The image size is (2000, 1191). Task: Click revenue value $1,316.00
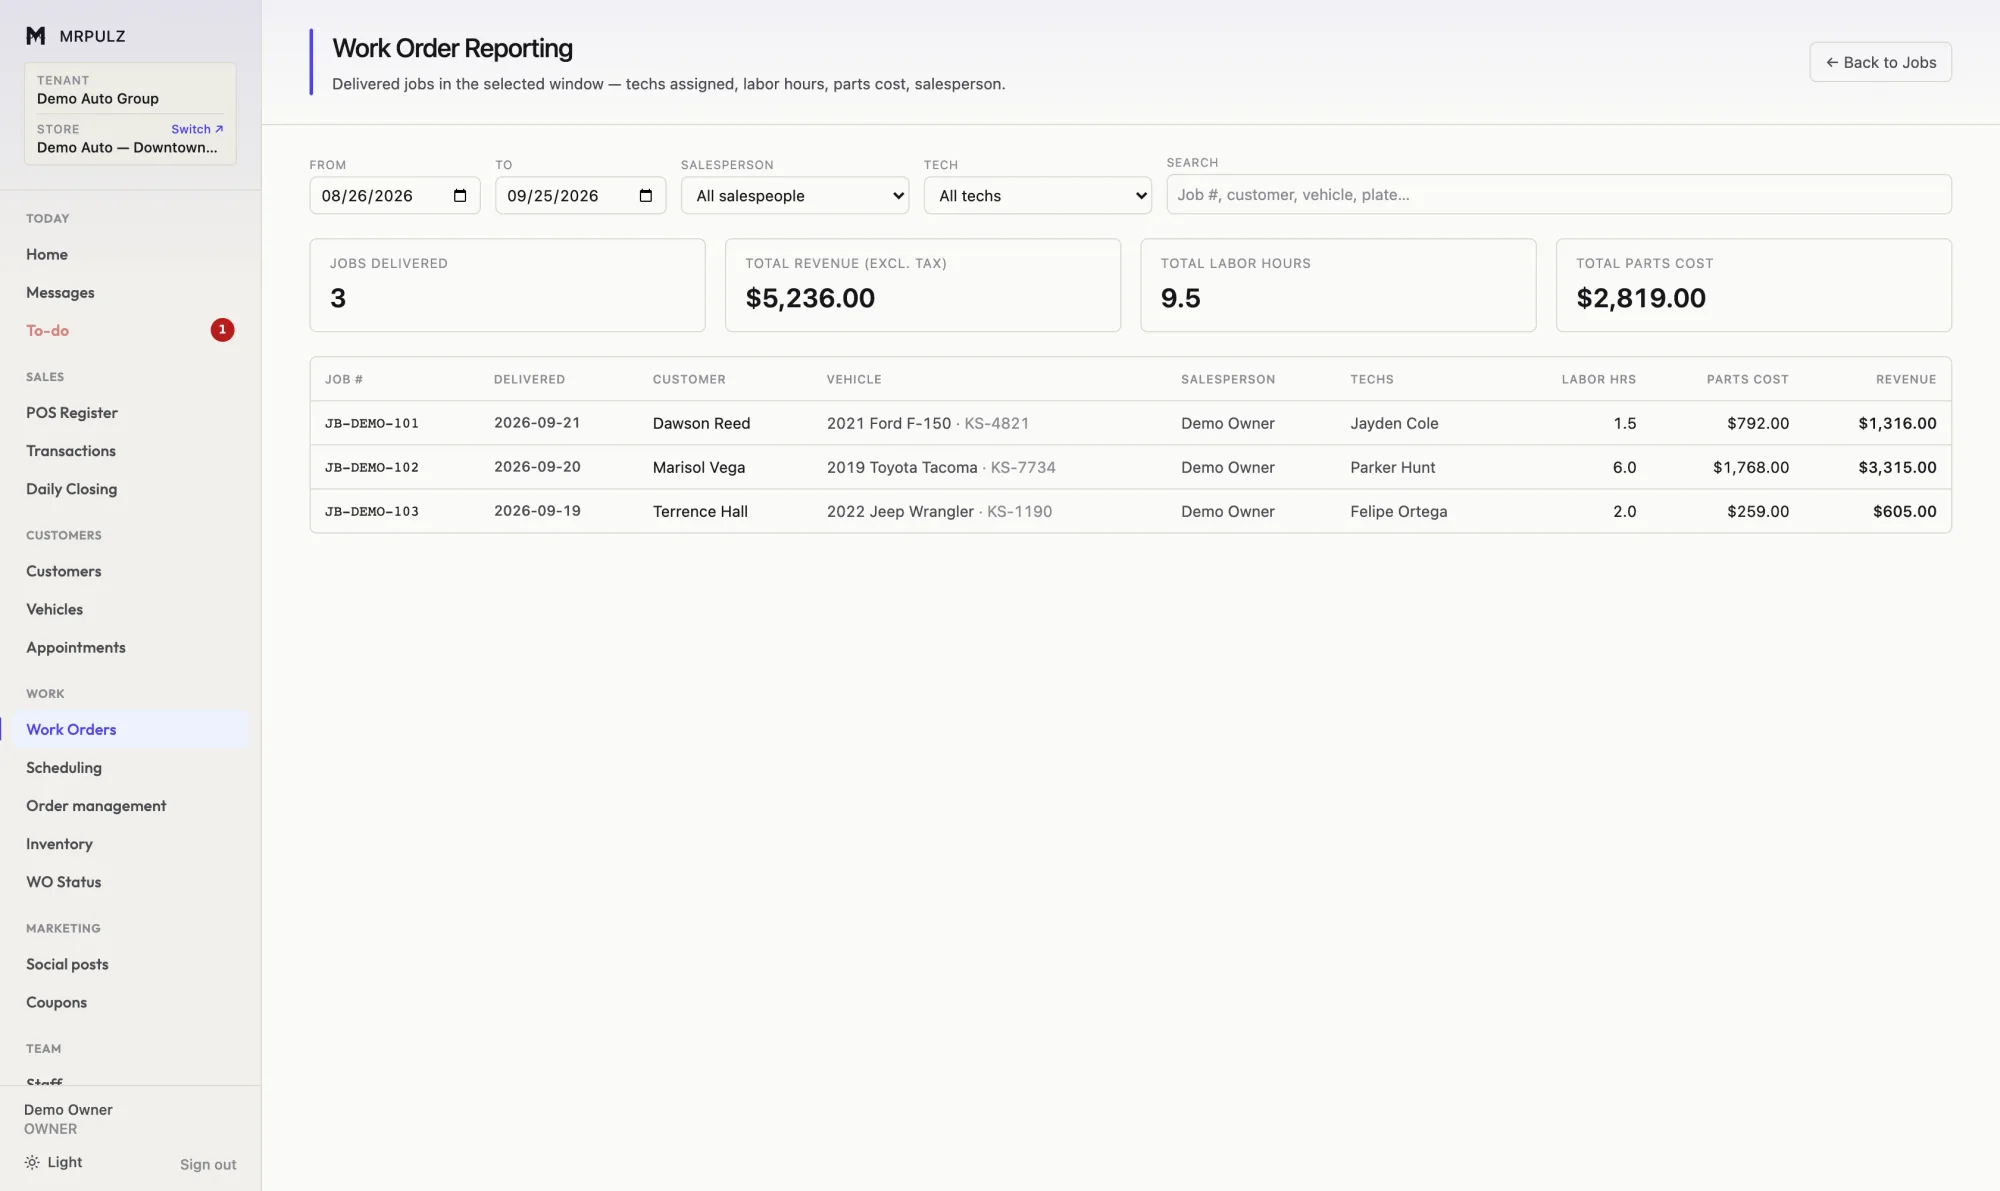1897,423
